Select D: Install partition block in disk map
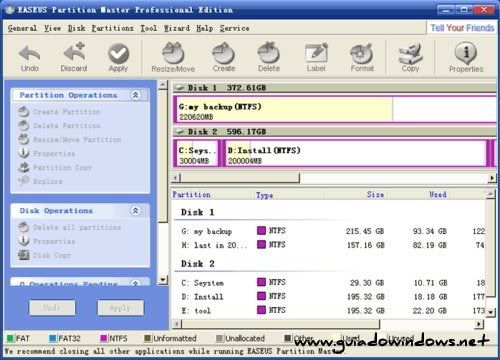The image size is (500, 360). click(355, 153)
